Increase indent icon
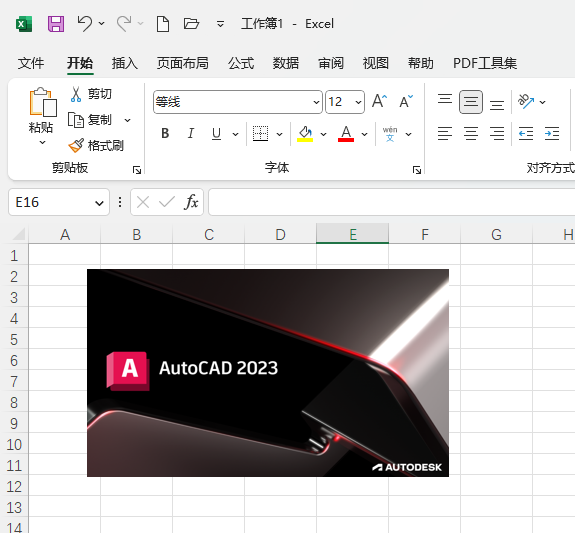Image resolution: width=575 pixels, height=533 pixels. point(552,134)
